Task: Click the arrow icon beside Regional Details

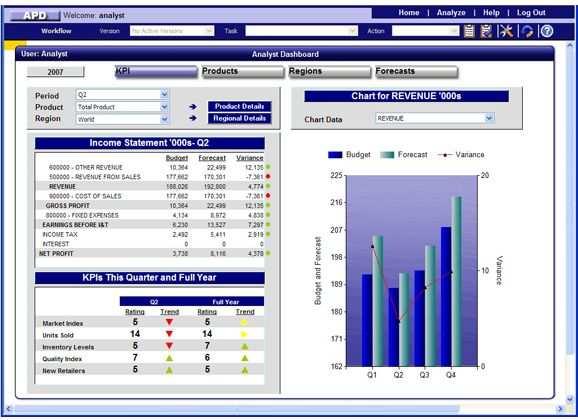Action: [x=193, y=118]
